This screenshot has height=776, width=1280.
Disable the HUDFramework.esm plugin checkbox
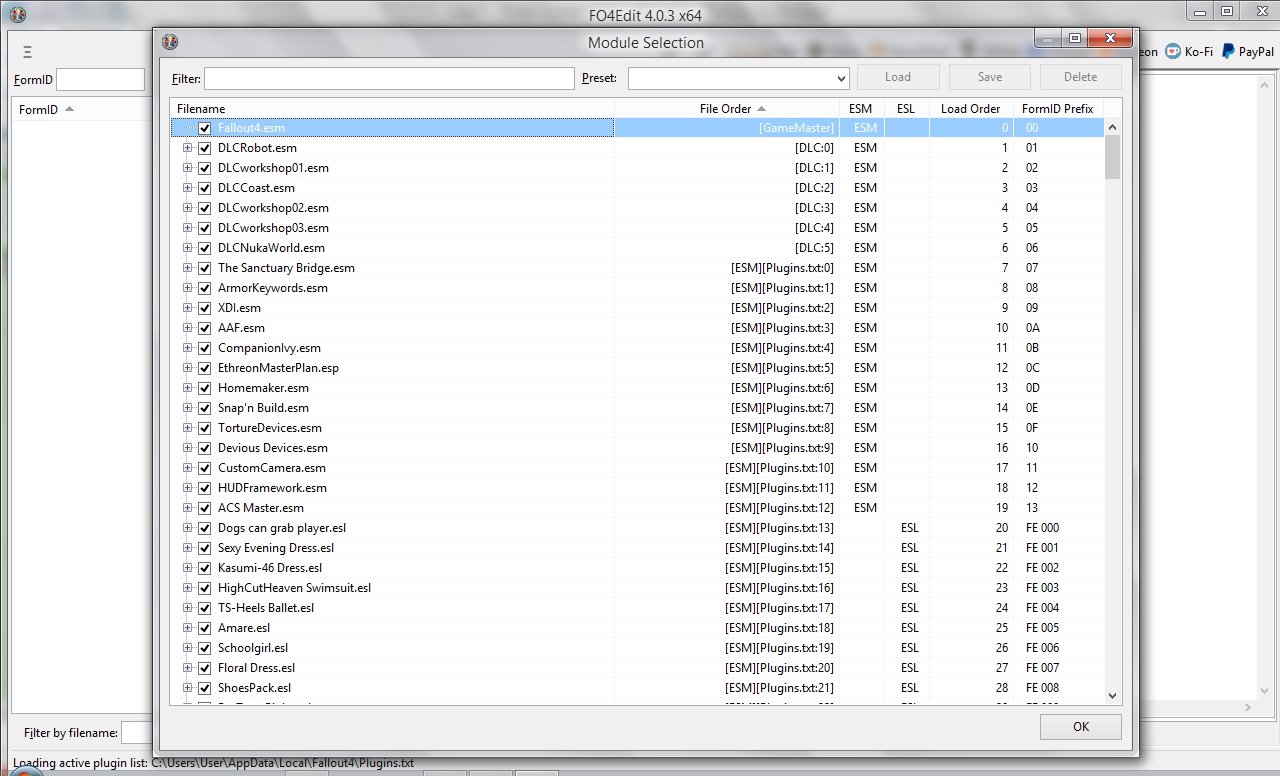point(204,488)
